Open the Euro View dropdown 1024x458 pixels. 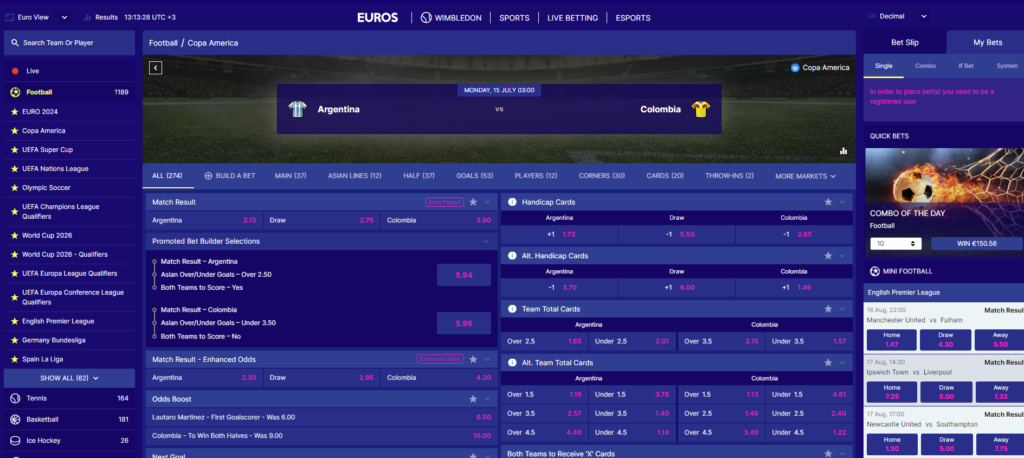click(x=36, y=18)
